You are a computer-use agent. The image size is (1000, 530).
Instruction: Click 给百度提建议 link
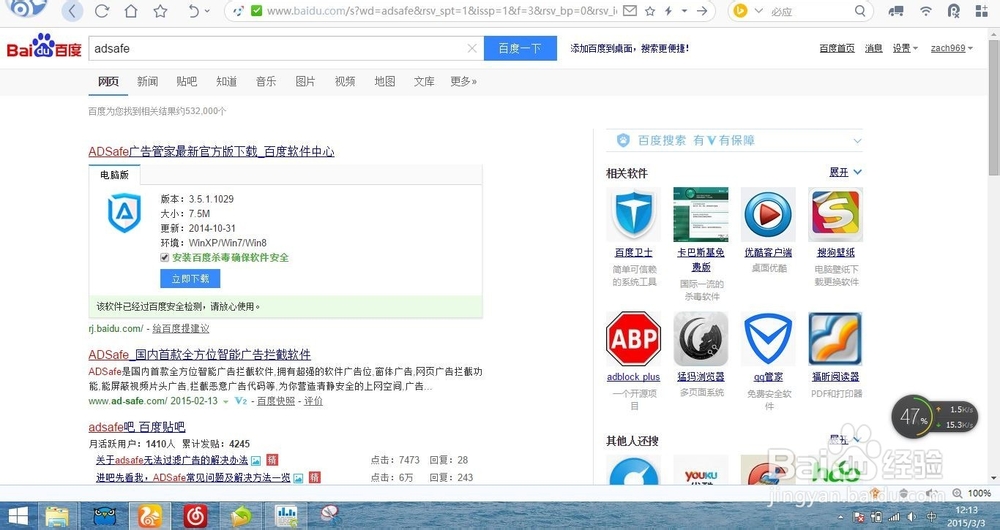coord(180,328)
